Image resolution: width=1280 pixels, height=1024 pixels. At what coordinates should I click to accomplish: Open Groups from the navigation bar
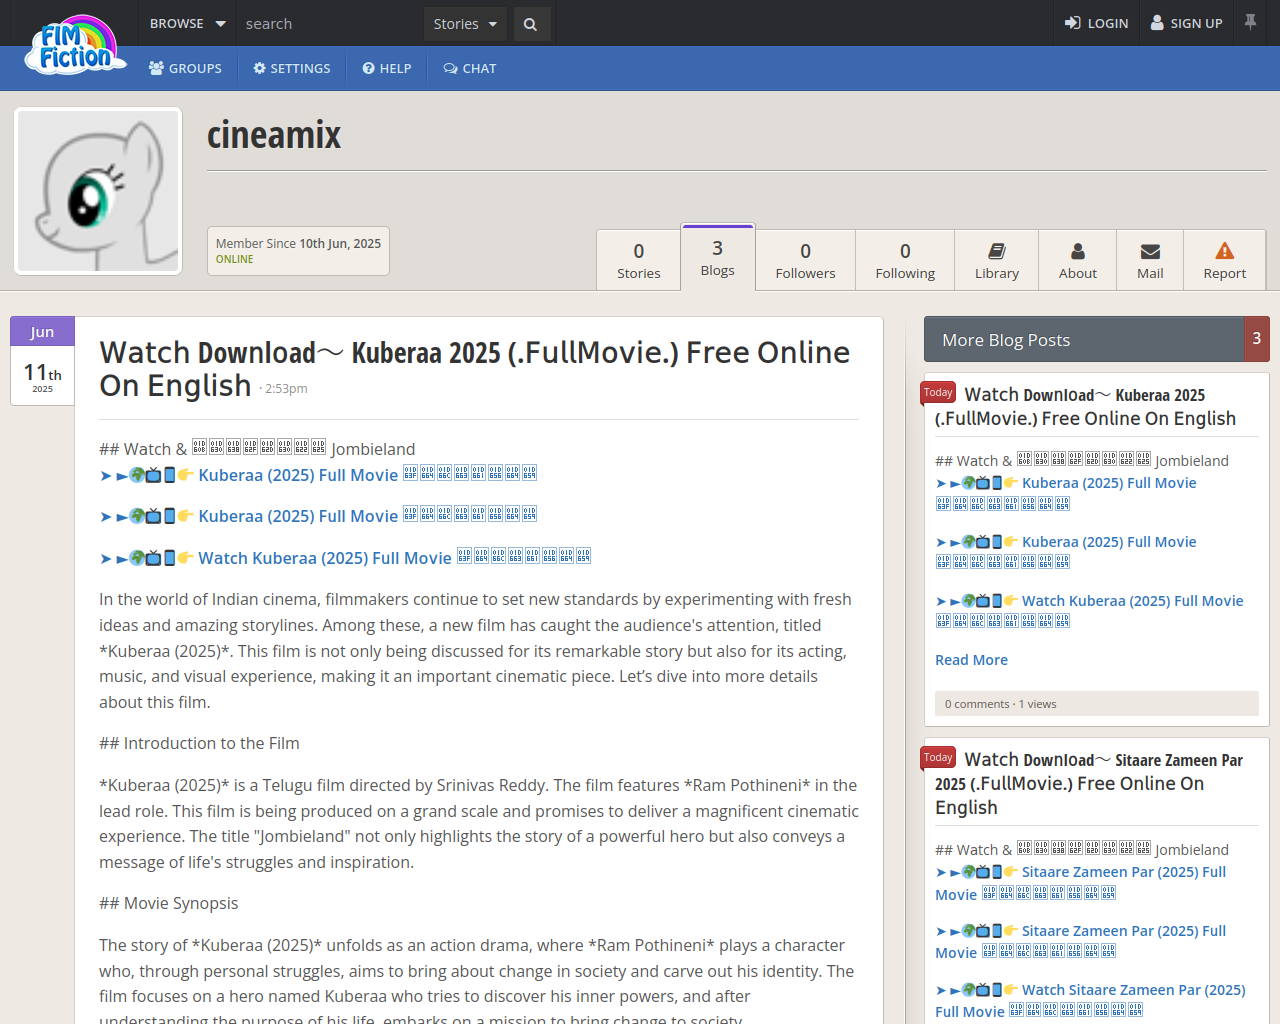click(x=185, y=68)
